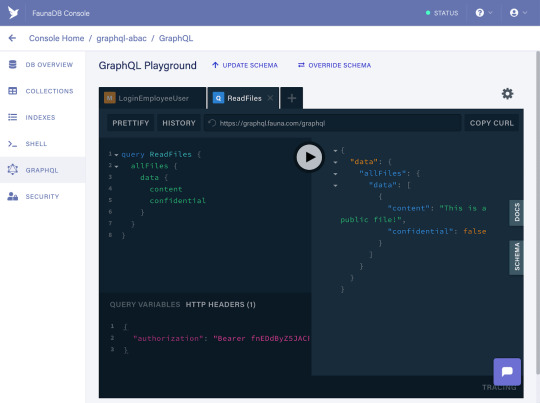
Task: Click the authorization header value text
Action: (261, 338)
